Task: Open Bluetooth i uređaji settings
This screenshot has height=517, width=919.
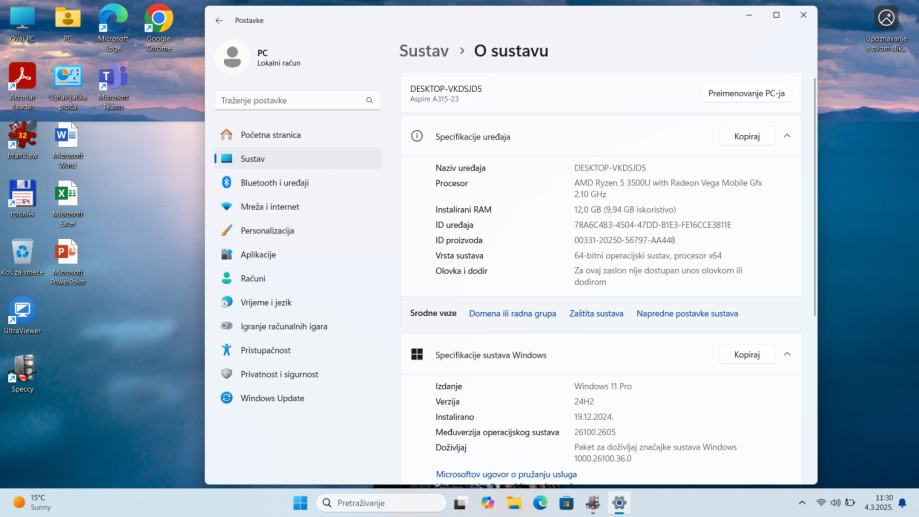Action: click(x=274, y=183)
